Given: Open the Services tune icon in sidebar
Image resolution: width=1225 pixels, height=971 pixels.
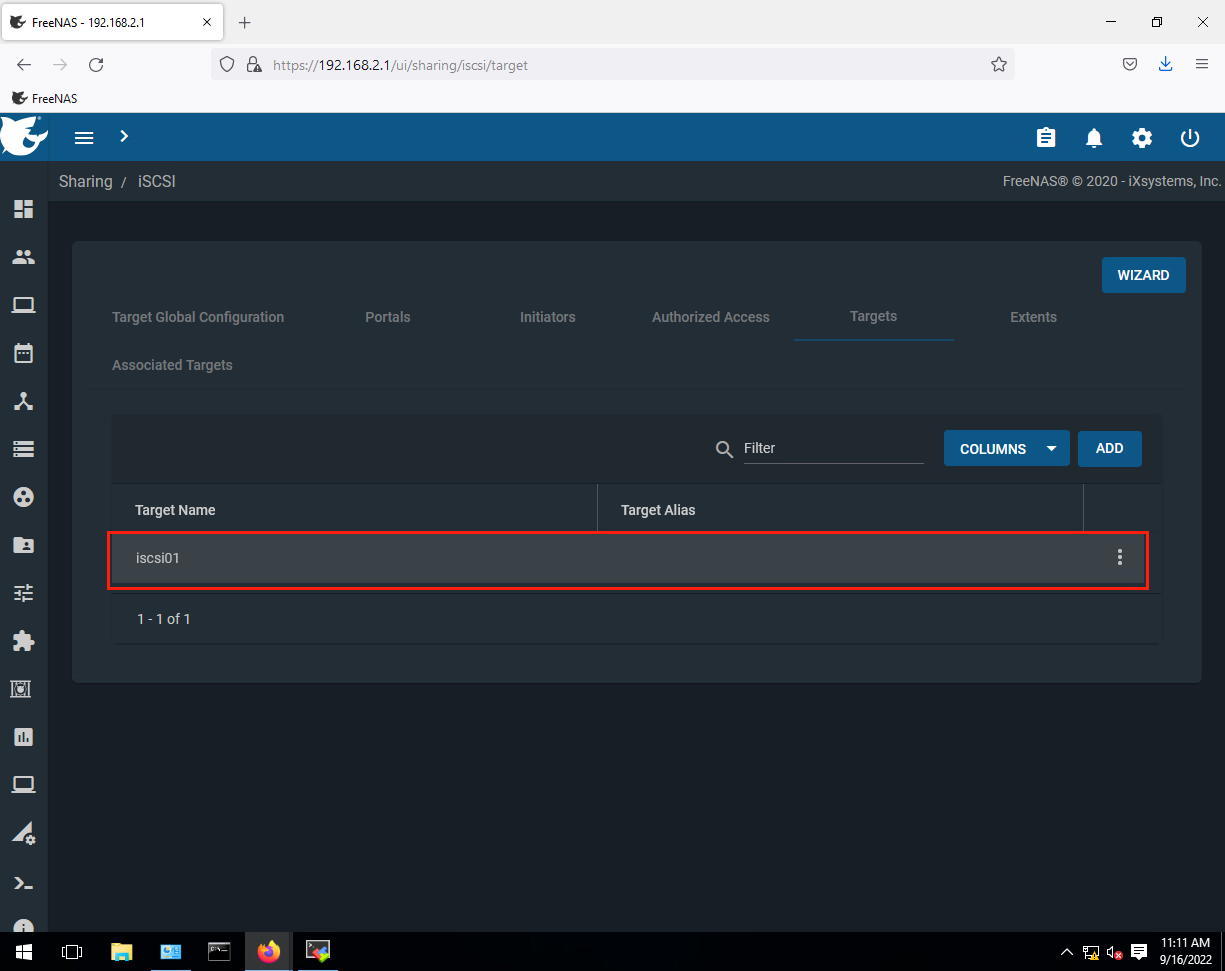Looking at the screenshot, I should pyautogui.click(x=23, y=593).
